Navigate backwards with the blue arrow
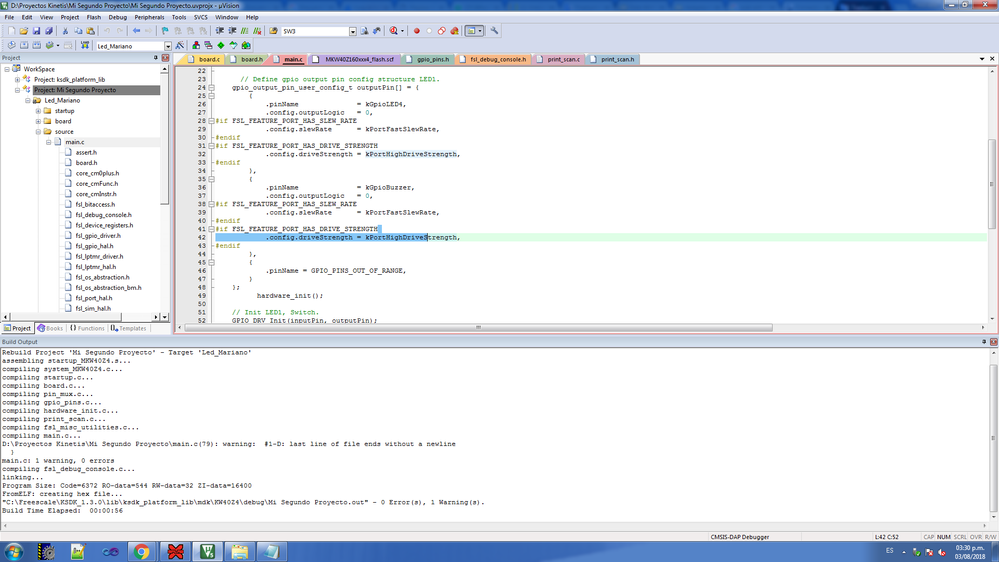The height and width of the screenshot is (562, 999). [136, 31]
